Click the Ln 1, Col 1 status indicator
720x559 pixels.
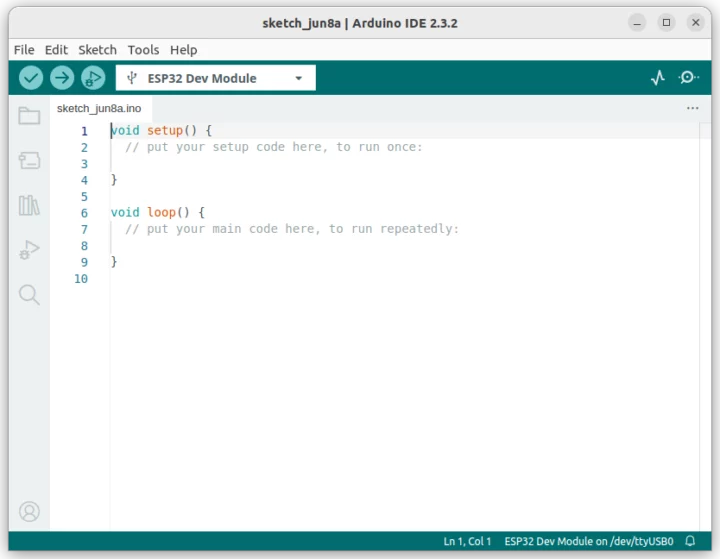[x=467, y=541]
